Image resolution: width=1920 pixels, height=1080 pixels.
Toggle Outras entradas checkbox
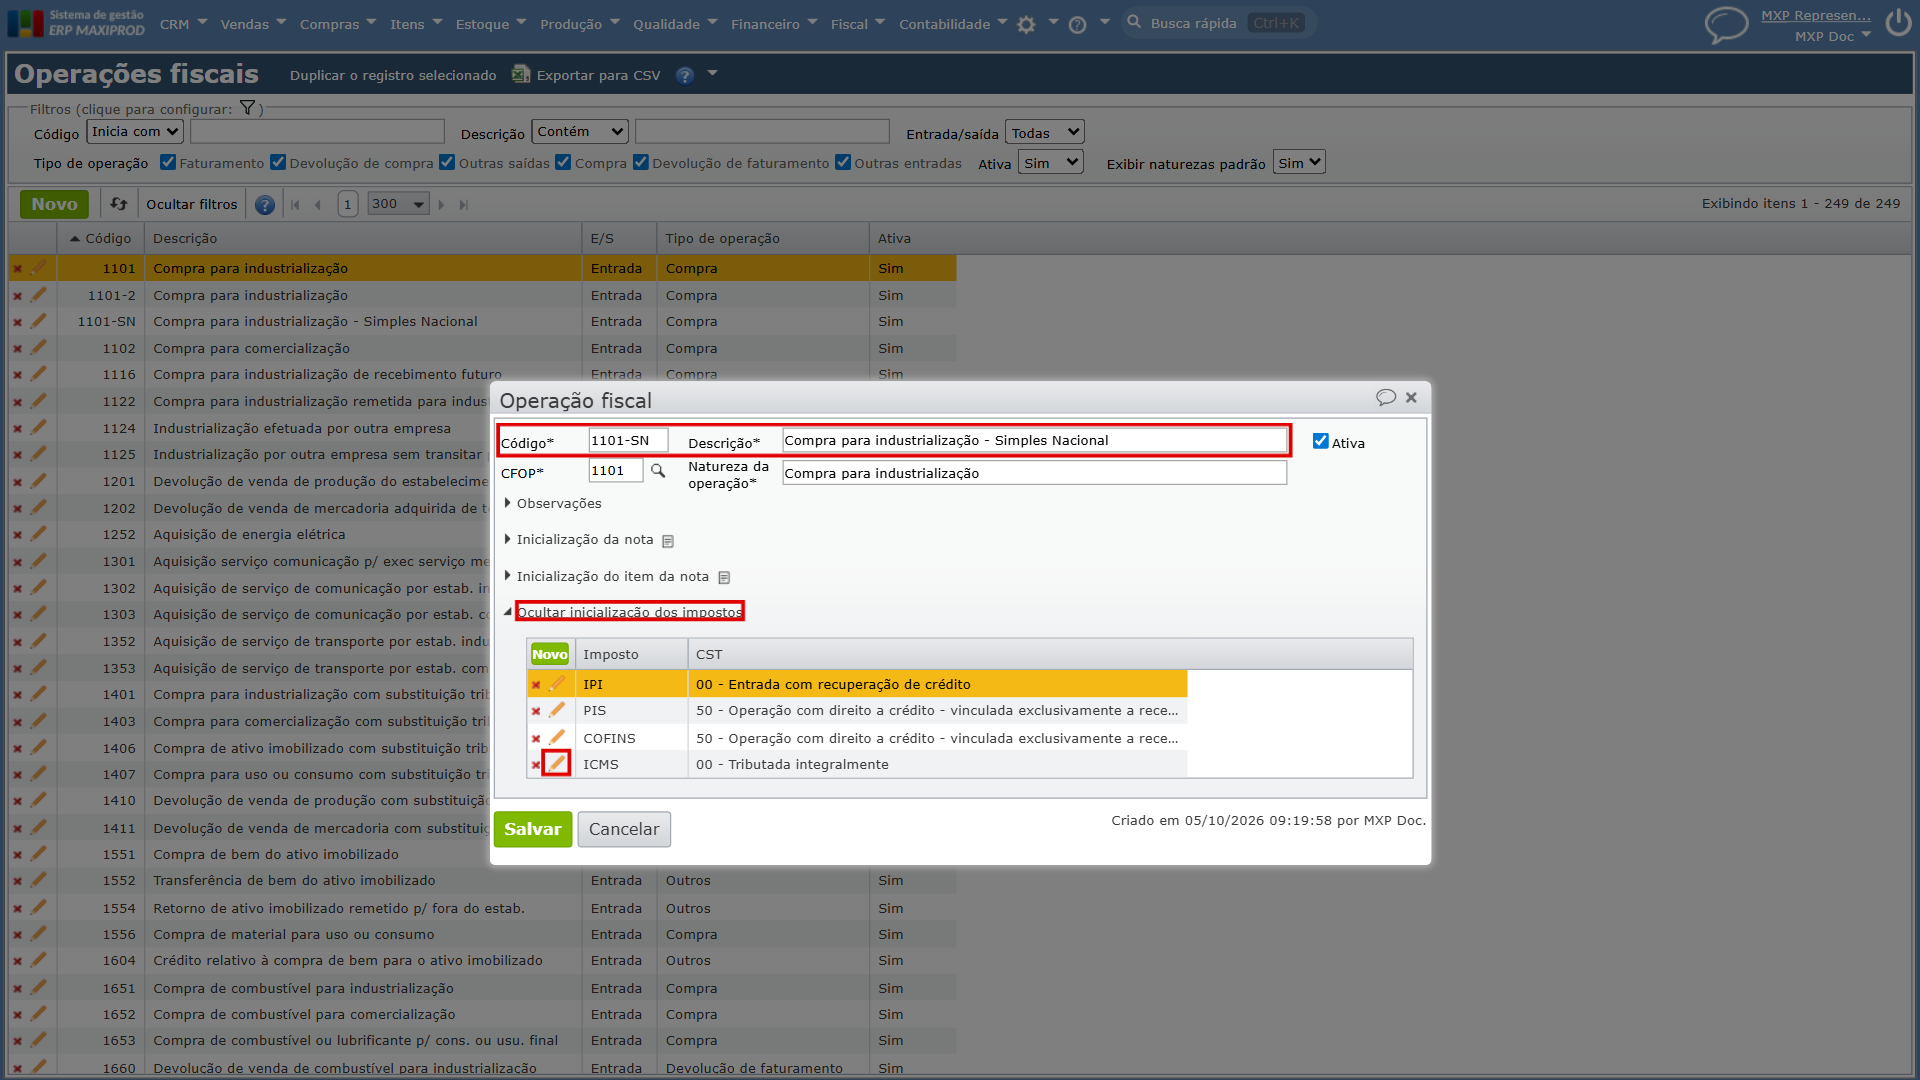point(843,162)
